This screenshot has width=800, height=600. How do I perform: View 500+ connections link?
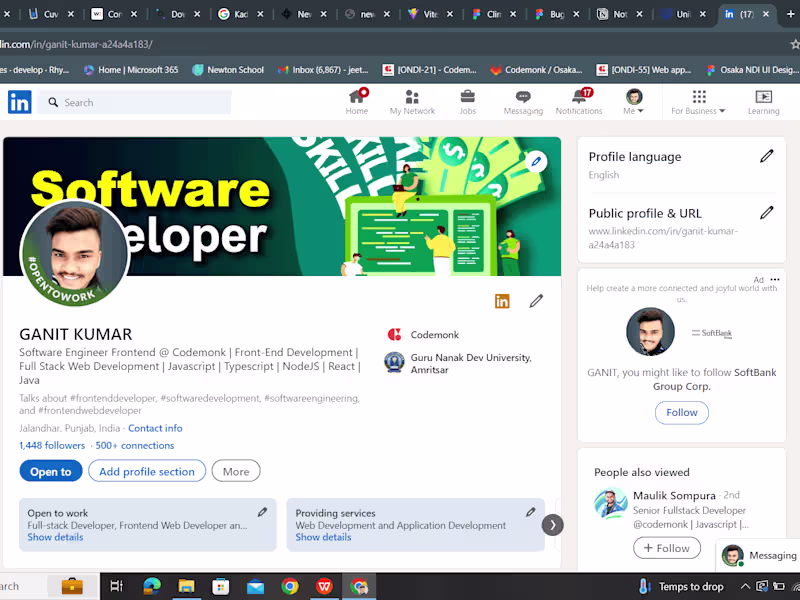click(x=135, y=445)
